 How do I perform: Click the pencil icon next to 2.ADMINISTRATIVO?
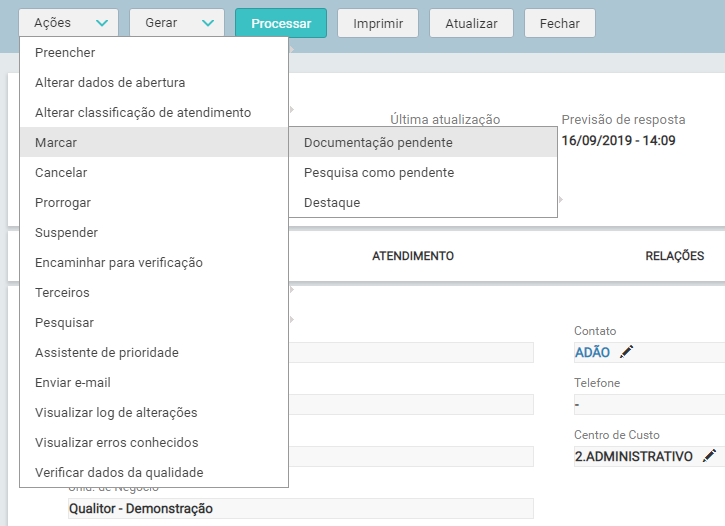tap(709, 456)
